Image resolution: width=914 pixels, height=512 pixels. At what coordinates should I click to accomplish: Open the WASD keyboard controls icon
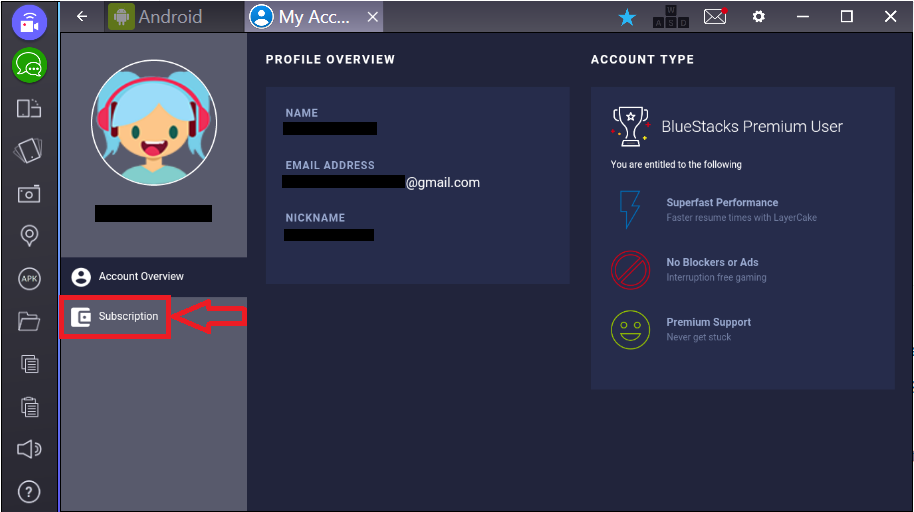671,17
